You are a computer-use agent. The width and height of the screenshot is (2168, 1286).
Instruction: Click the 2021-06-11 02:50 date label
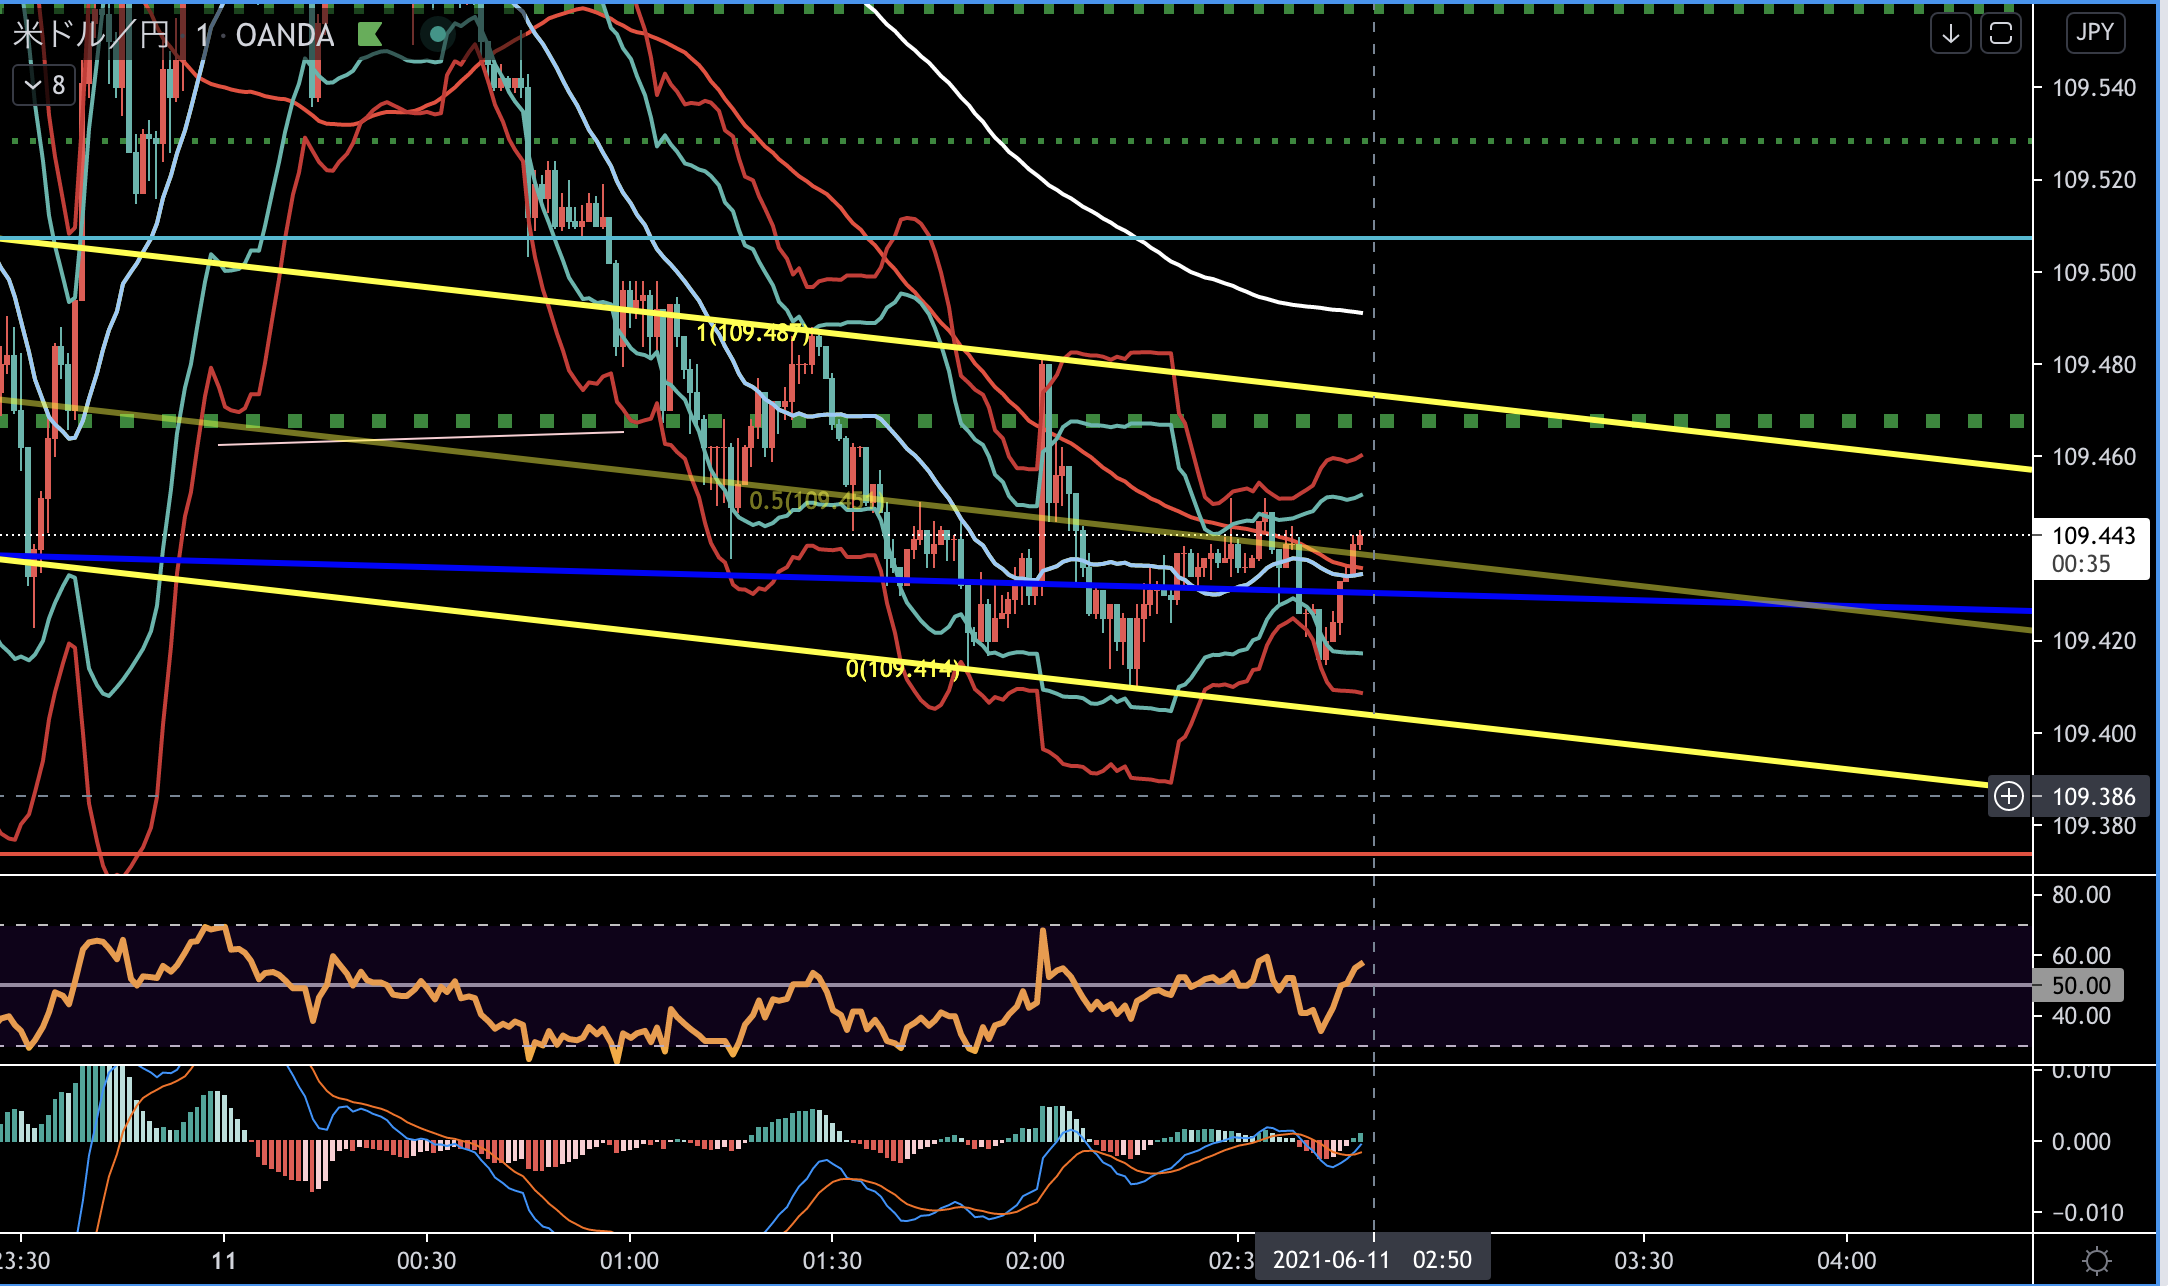[x=1372, y=1259]
